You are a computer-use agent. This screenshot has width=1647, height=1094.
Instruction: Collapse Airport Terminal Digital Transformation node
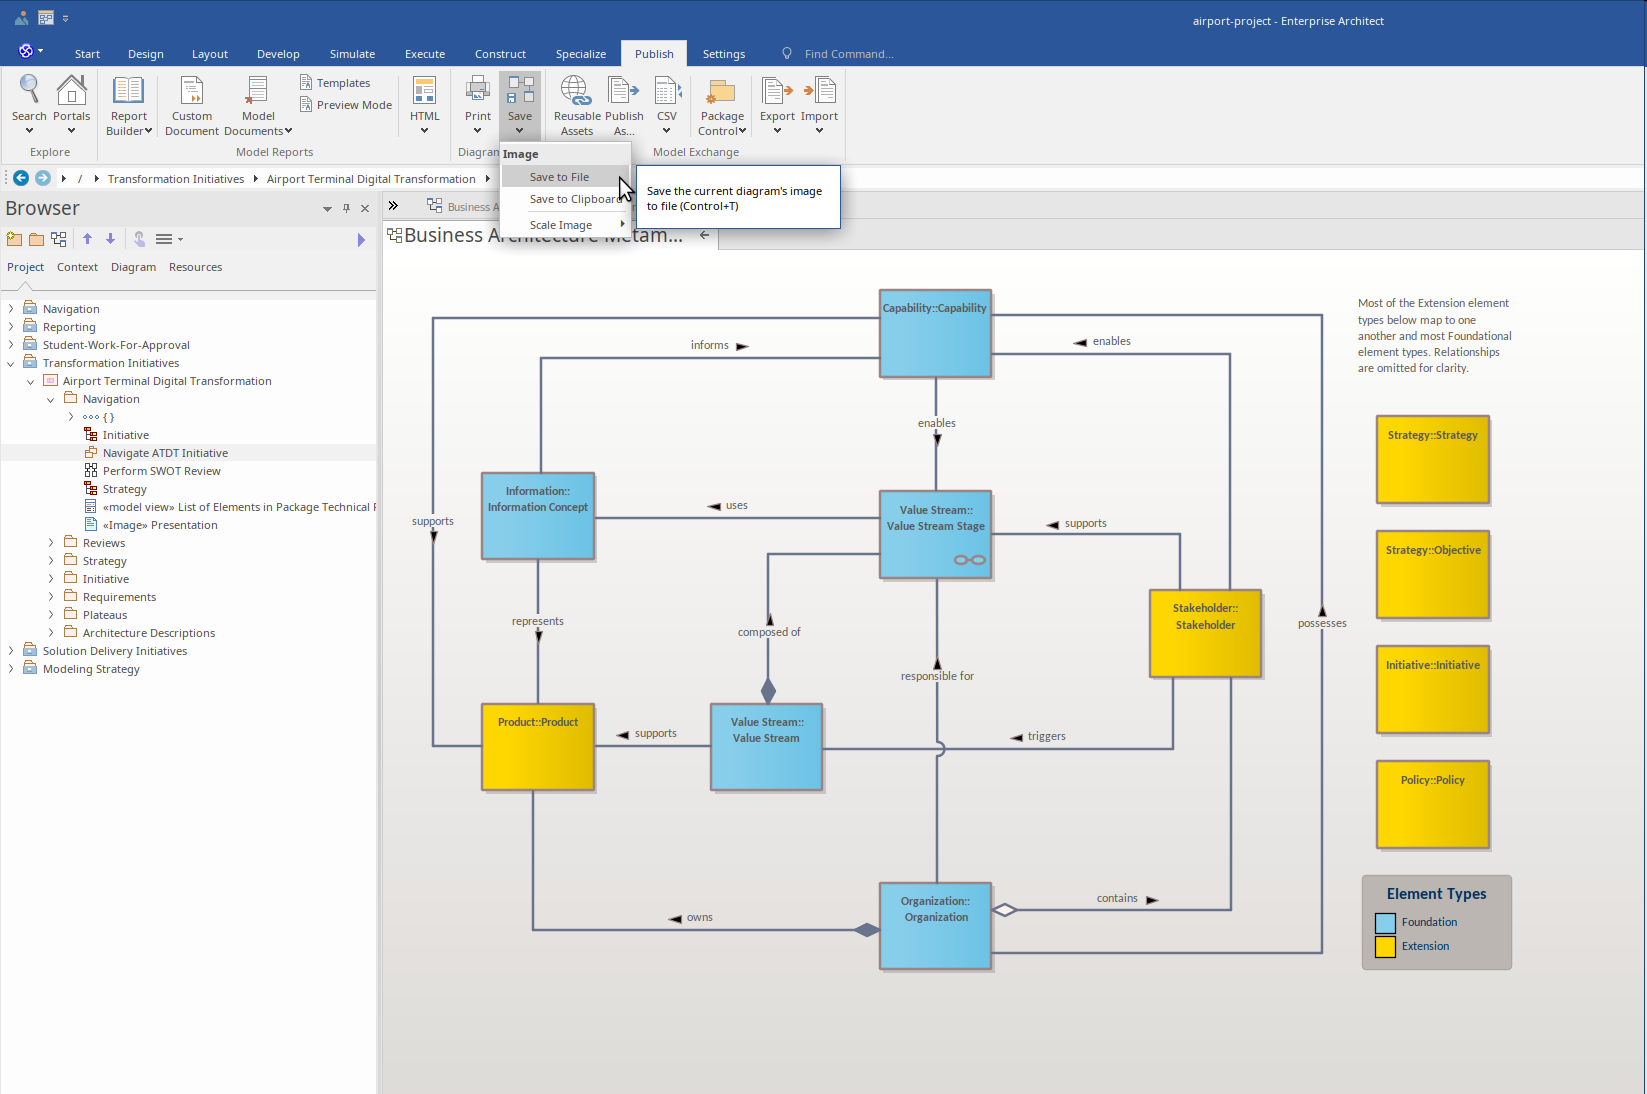point(31,381)
